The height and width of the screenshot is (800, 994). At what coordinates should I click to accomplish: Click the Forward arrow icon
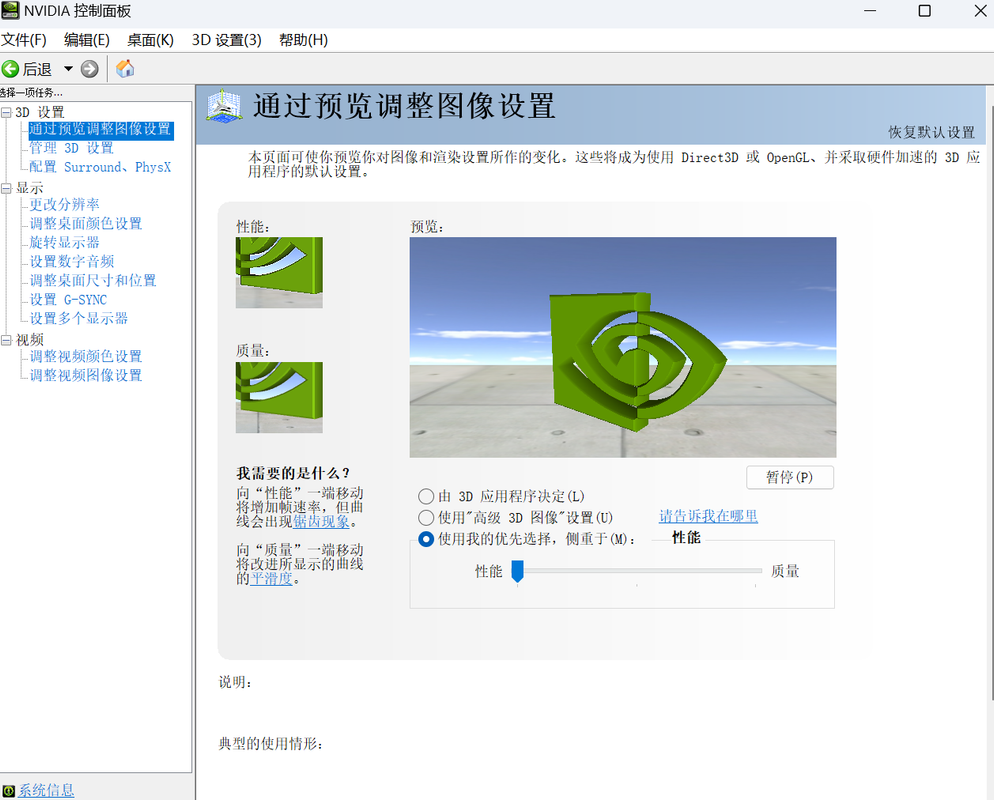click(90, 68)
